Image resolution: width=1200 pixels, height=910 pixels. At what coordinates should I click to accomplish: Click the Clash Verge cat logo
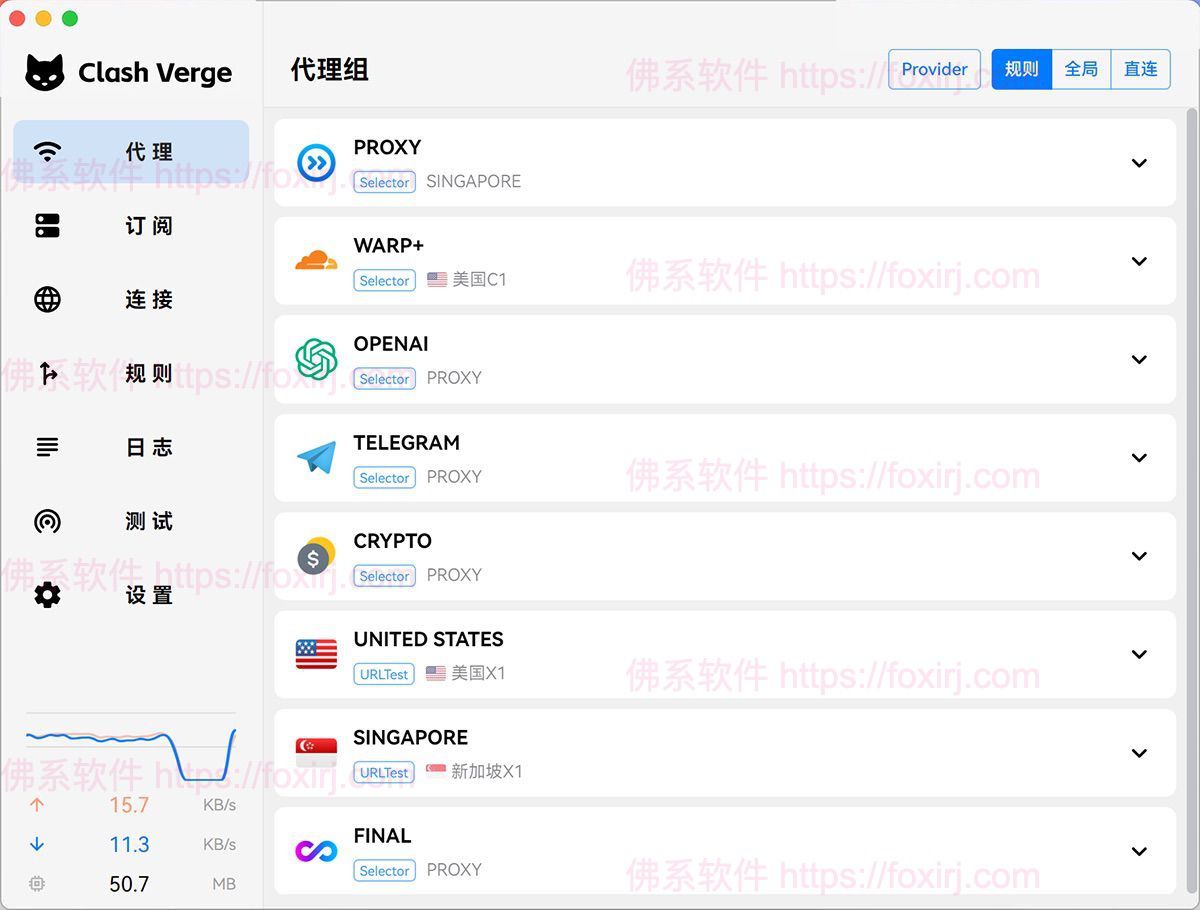[x=45, y=73]
